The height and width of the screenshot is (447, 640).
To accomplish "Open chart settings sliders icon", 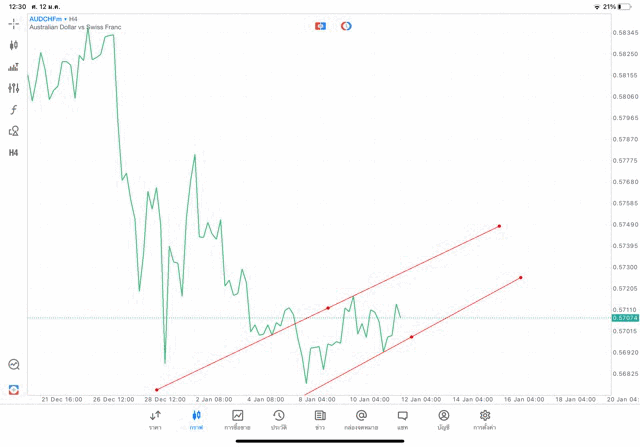I will 14,88.
